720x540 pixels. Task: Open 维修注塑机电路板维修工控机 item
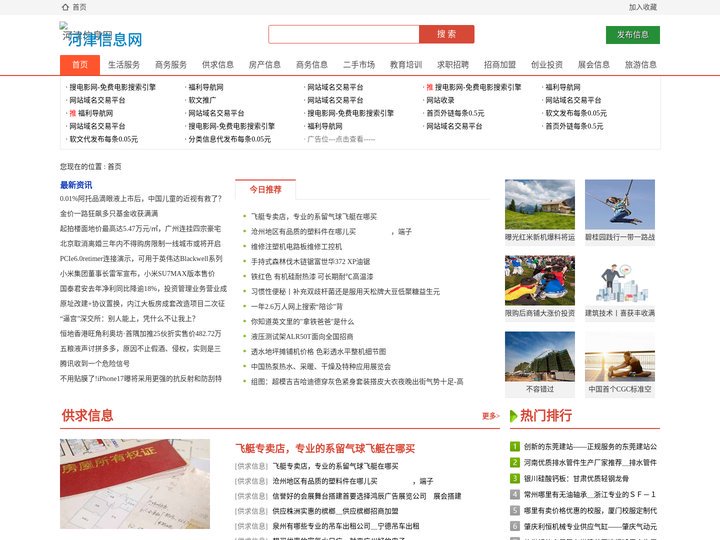[296, 247]
